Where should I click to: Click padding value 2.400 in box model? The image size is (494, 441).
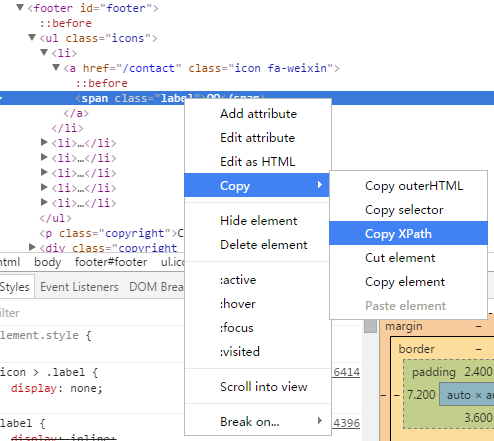(478, 372)
